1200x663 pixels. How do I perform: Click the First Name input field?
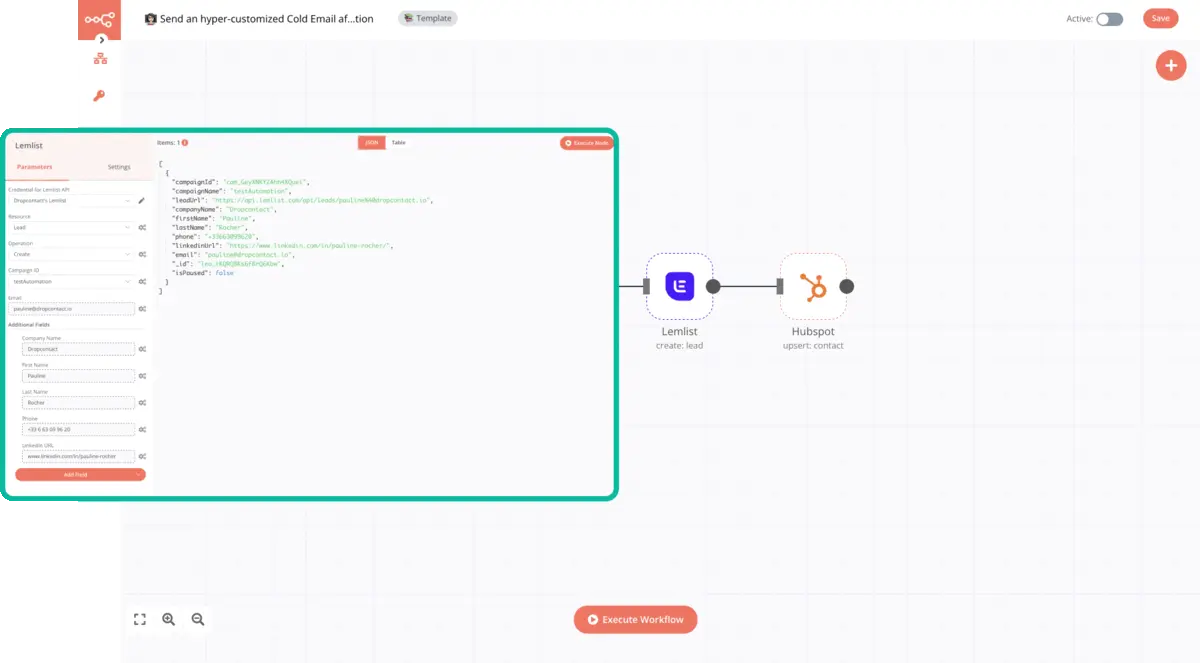click(x=78, y=376)
